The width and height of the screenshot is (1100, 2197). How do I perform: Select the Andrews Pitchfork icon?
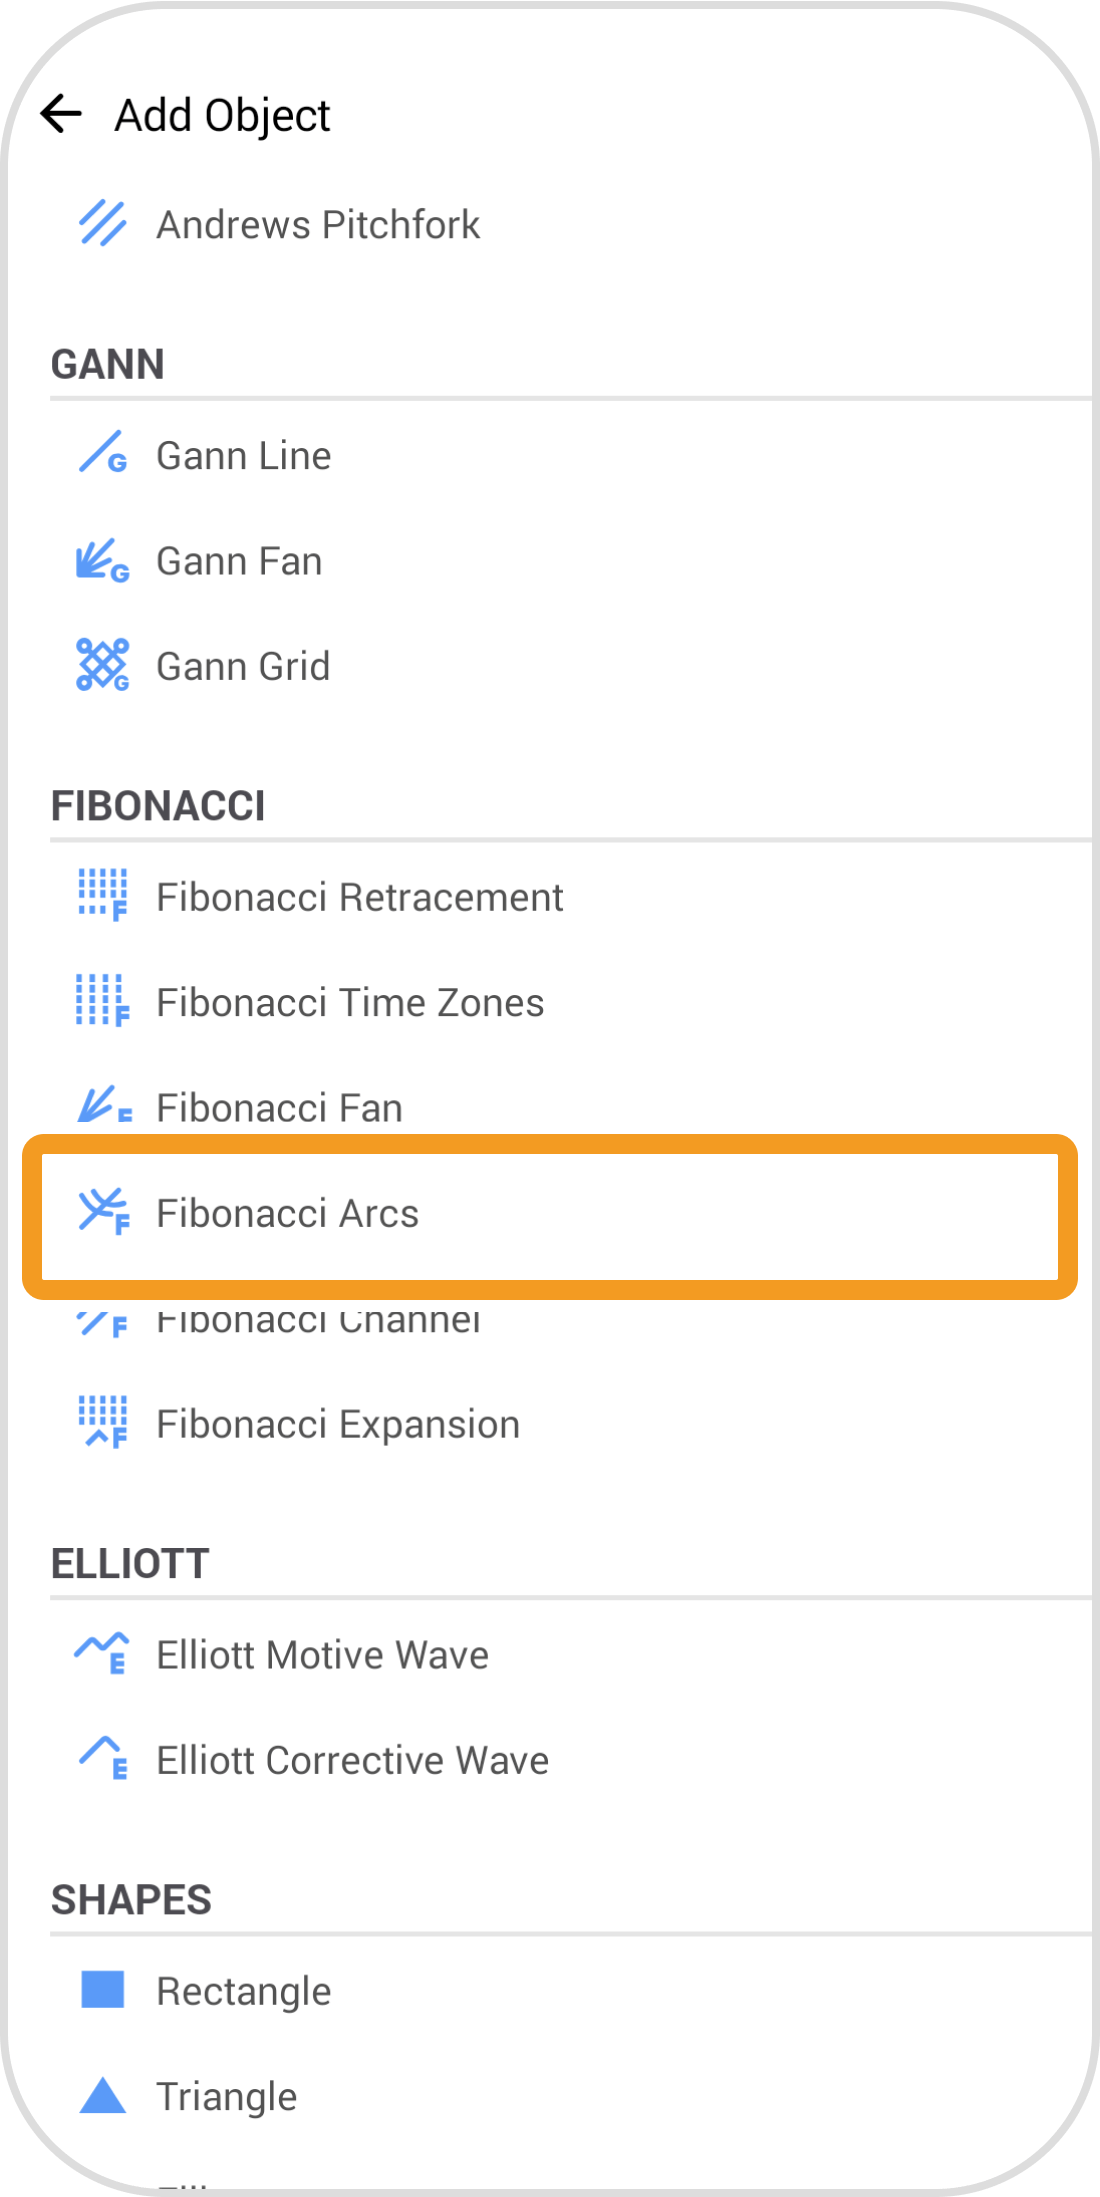pos(102,223)
